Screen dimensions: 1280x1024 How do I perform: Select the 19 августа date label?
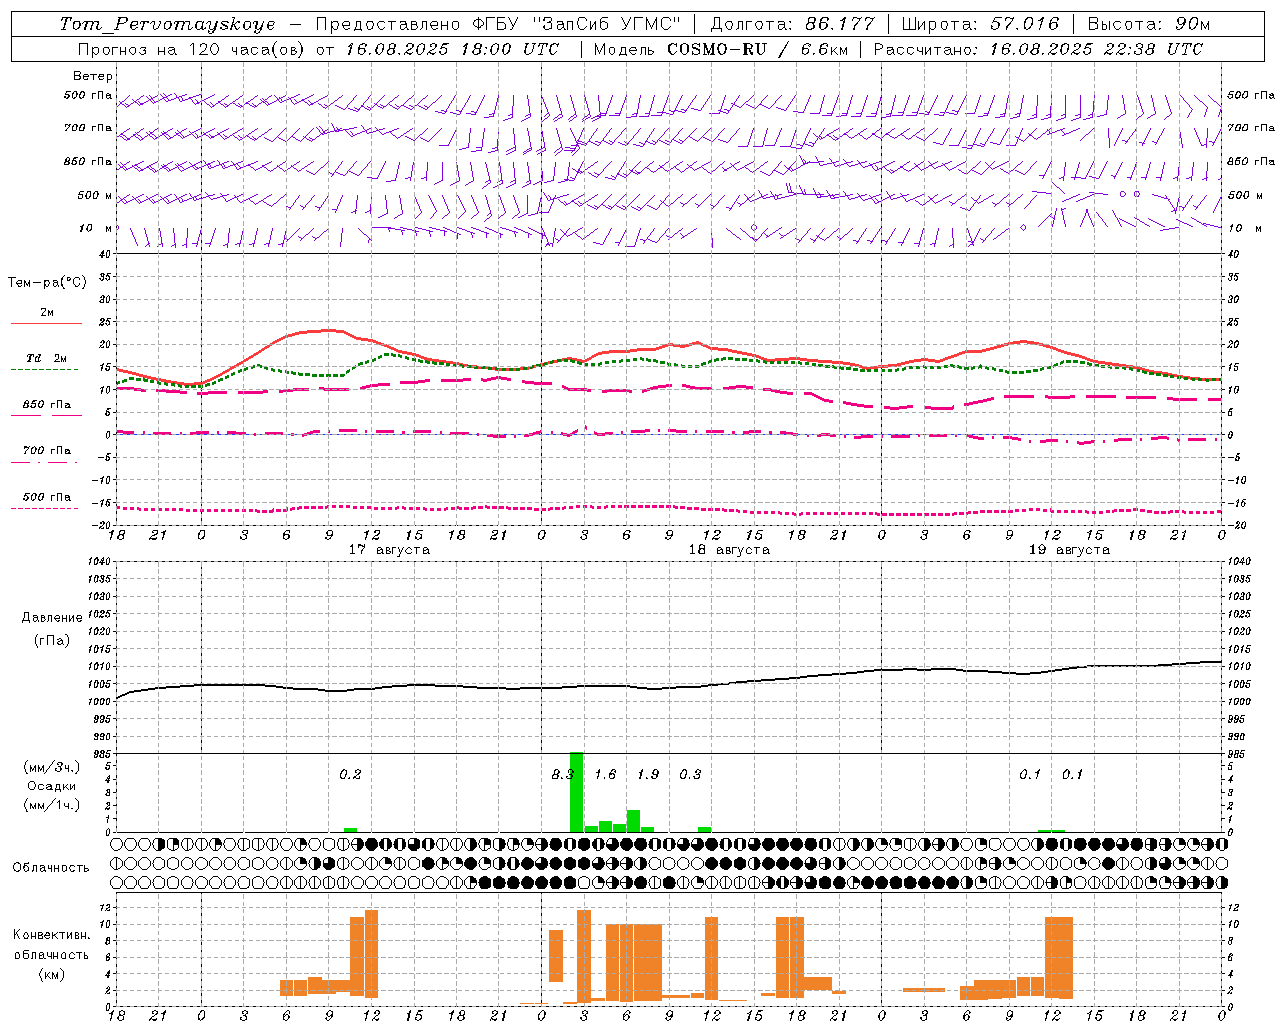tap(1069, 550)
